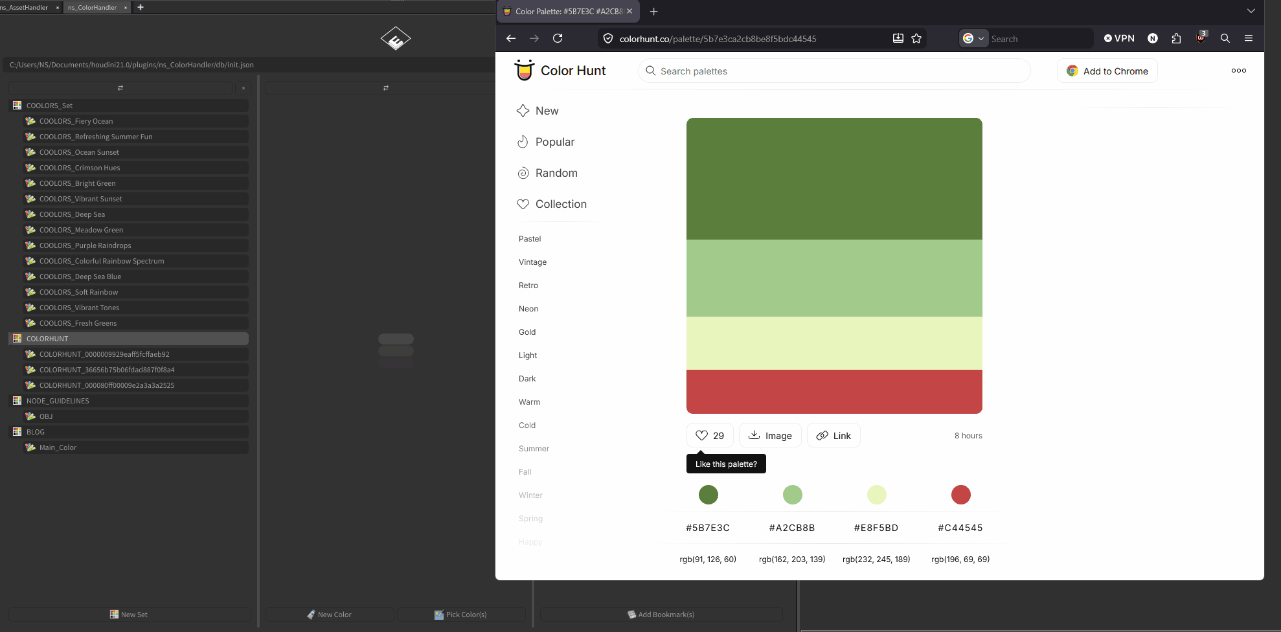Open the search engine selector dropdown

[x=973, y=38]
